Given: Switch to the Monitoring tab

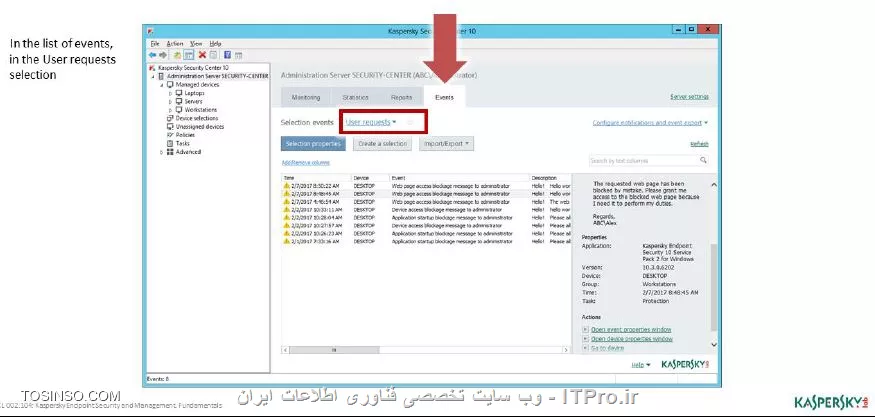Looking at the screenshot, I should pos(306,97).
